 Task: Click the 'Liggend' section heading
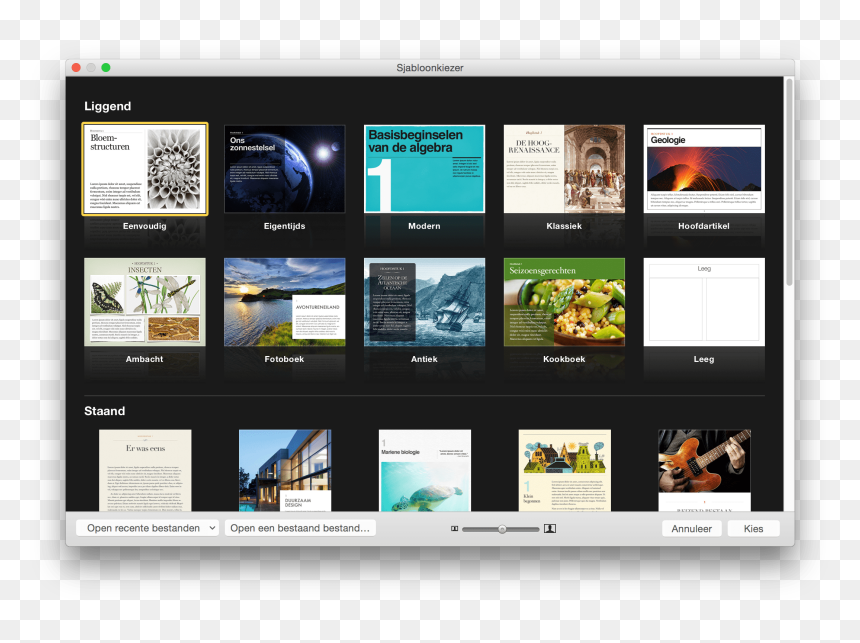point(108,106)
